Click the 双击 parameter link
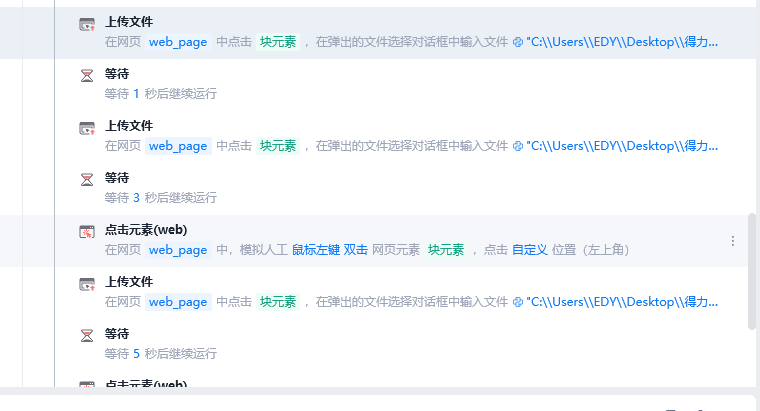The height and width of the screenshot is (411, 760). tap(356, 250)
